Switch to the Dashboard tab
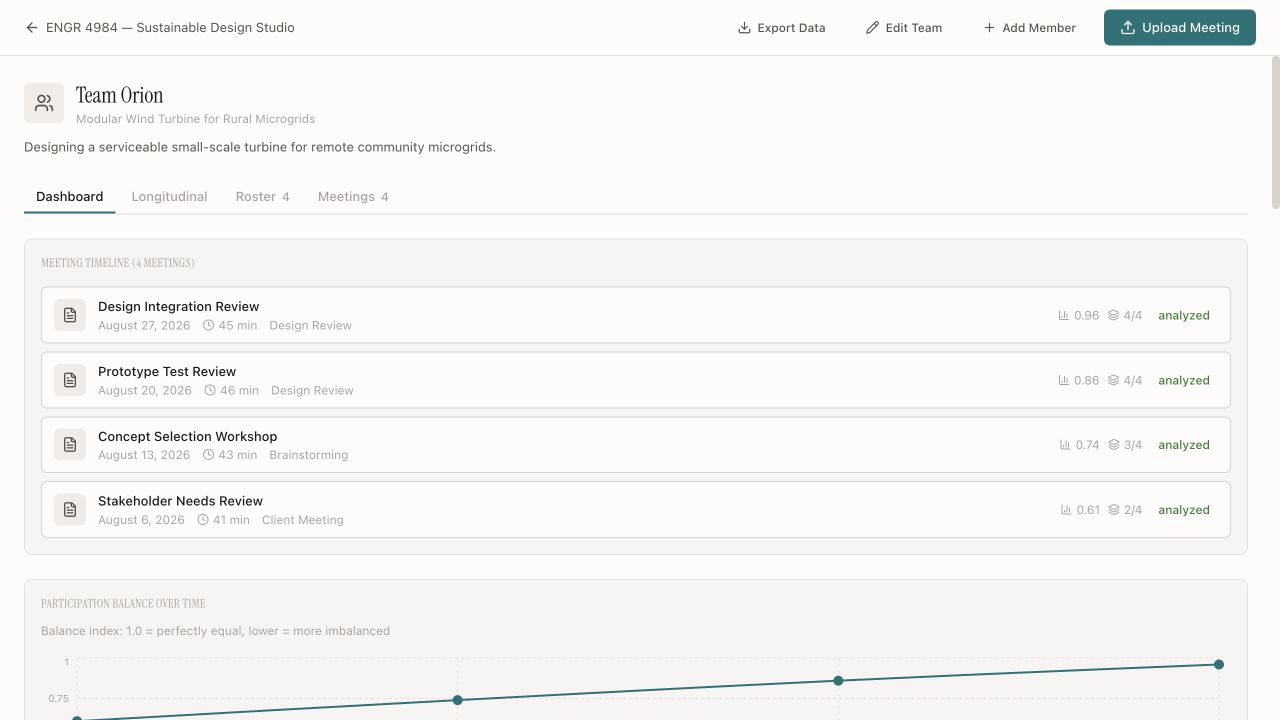The width and height of the screenshot is (1280, 720). pyautogui.click(x=70, y=197)
